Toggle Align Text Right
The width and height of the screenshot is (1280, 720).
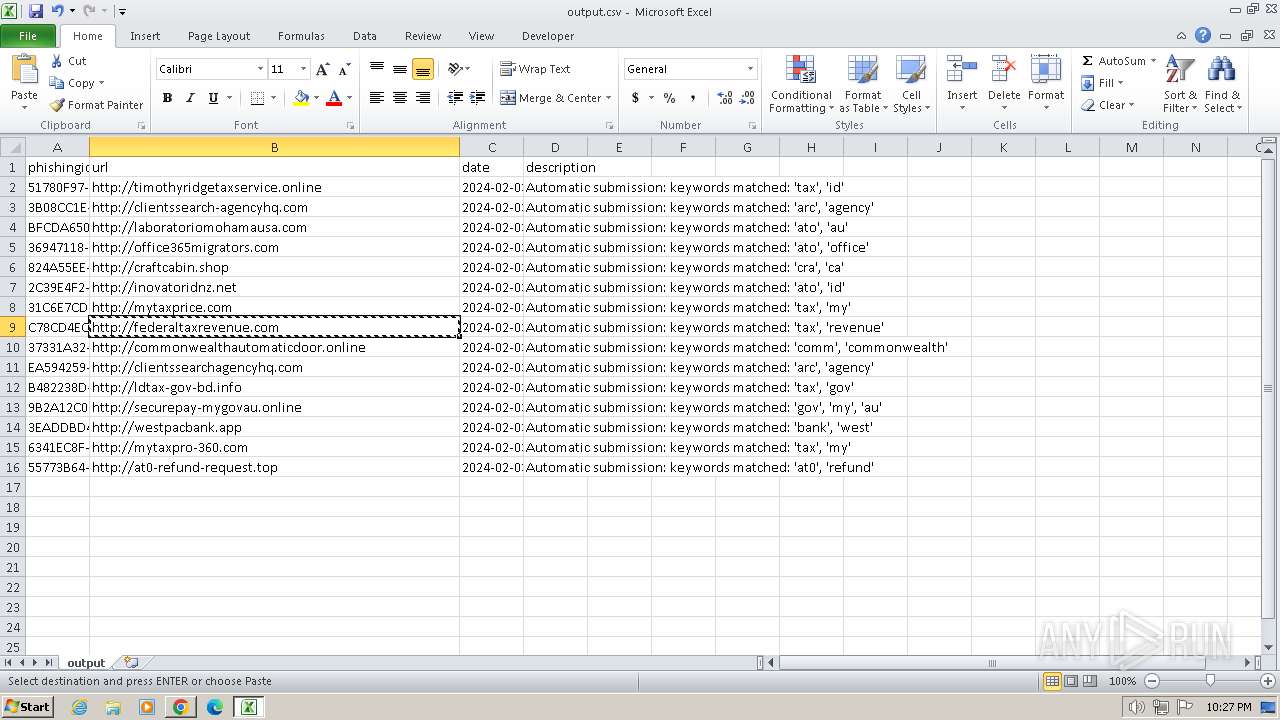click(423, 98)
